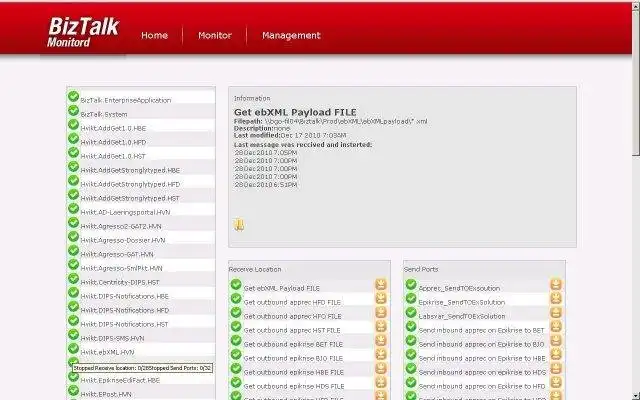Open Get outbound epikrise BJO FILE receive location
The height and width of the screenshot is (400, 640).
click(x=293, y=358)
